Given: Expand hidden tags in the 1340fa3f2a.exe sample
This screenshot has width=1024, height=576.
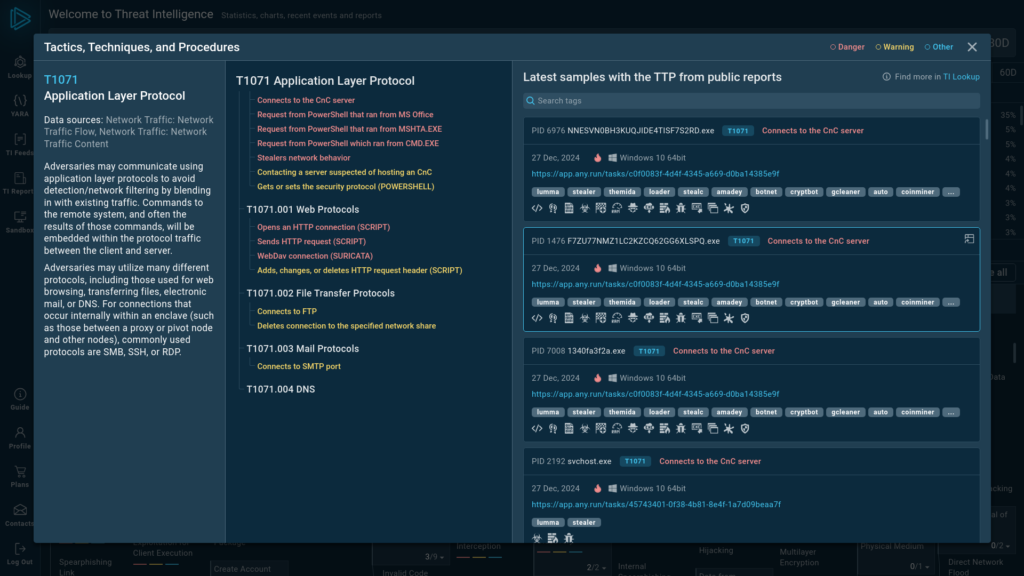Looking at the screenshot, I should pyautogui.click(x=950, y=411).
